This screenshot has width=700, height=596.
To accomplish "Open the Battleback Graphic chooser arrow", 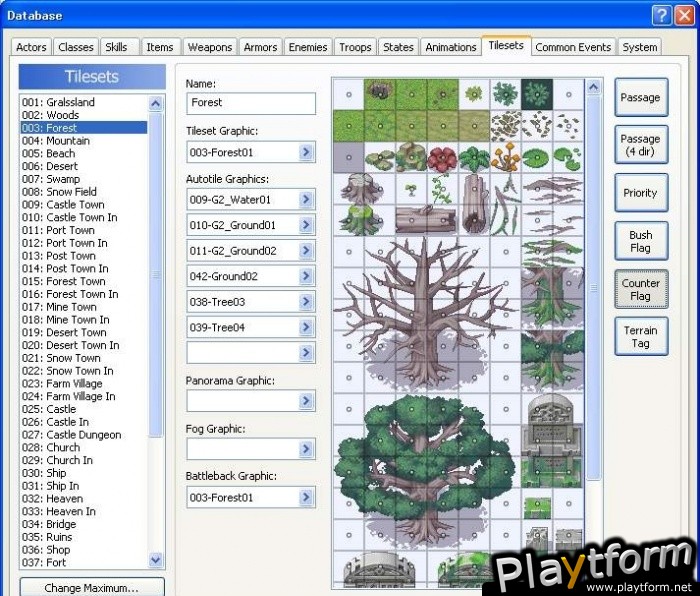I will [x=306, y=497].
